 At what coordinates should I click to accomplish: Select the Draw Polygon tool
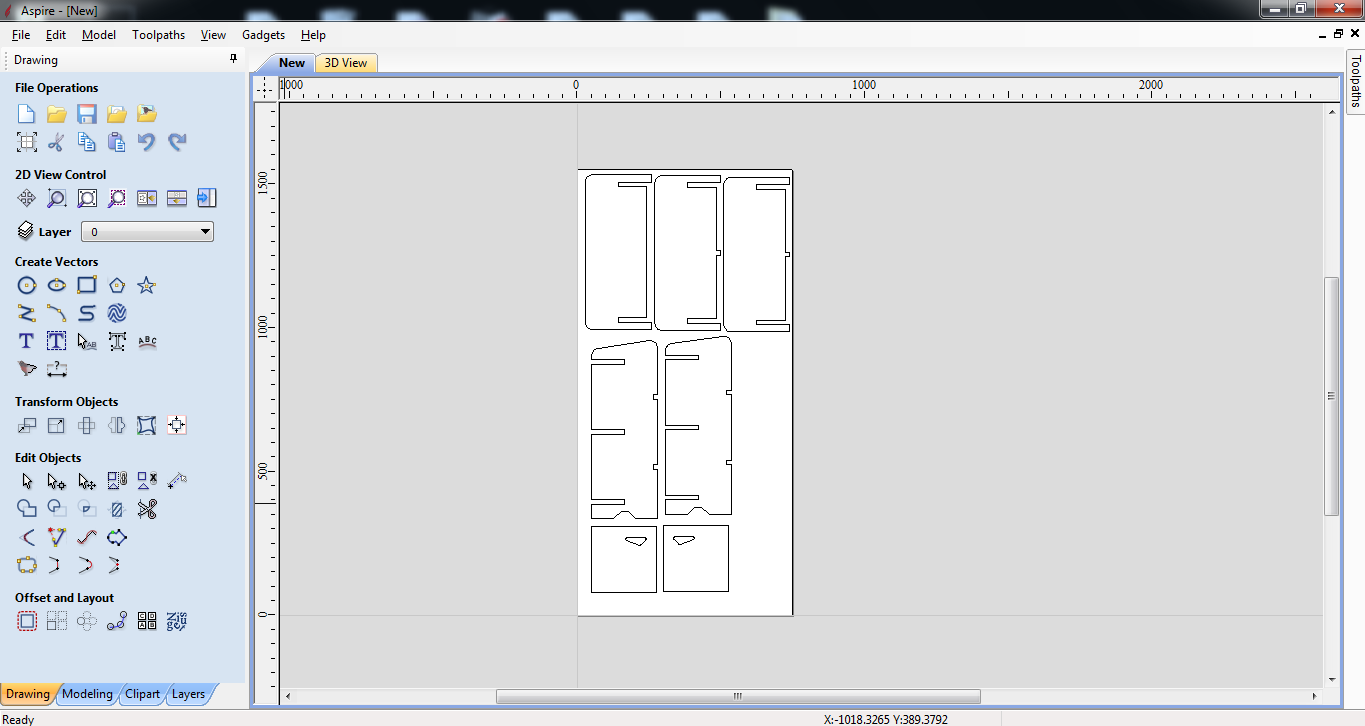coord(117,285)
